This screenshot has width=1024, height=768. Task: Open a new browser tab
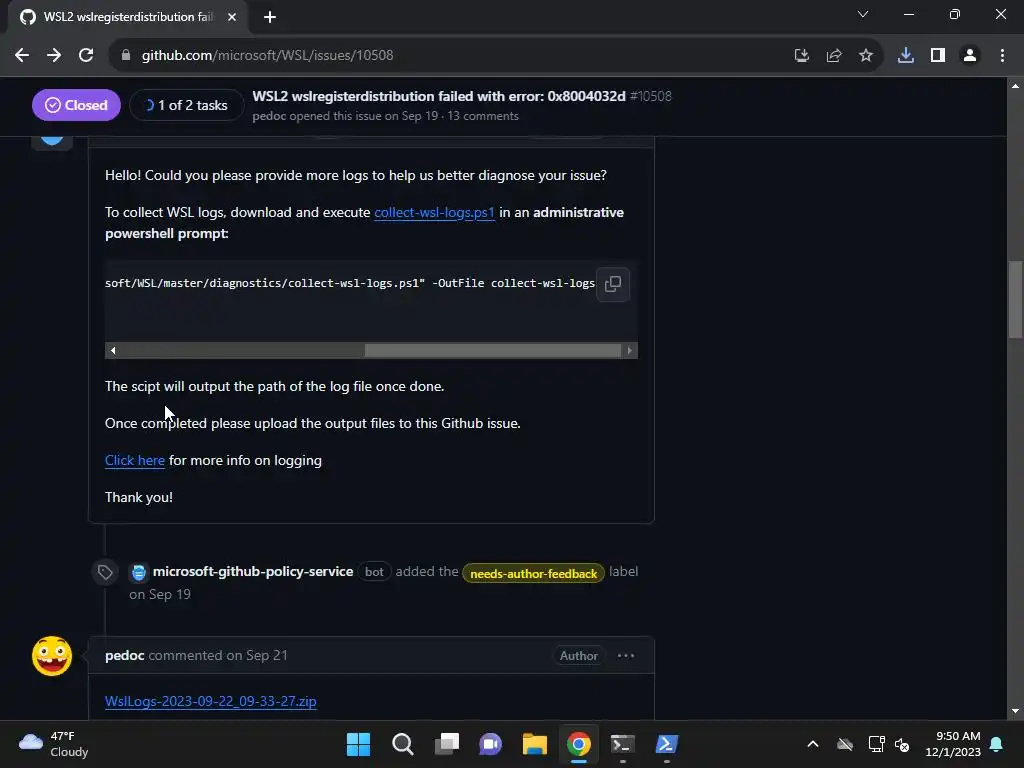click(270, 17)
